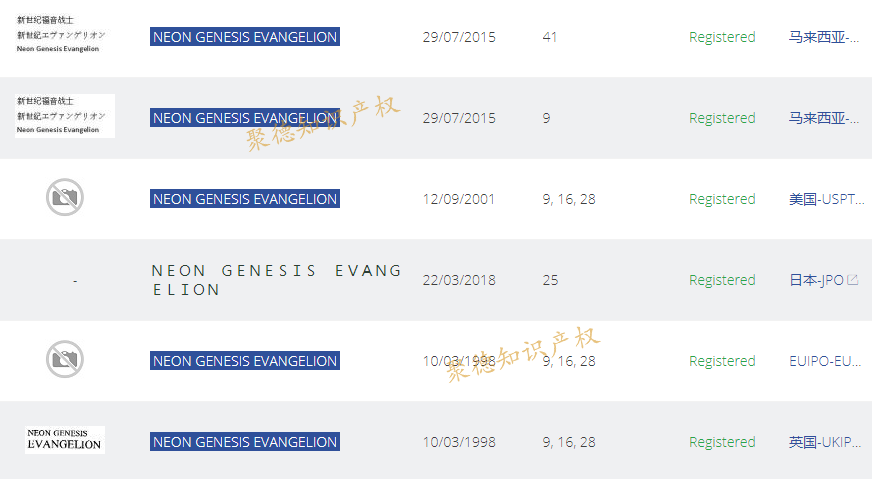Click the external link icon beside 日本-JPO
872x479 pixels.
tap(853, 280)
